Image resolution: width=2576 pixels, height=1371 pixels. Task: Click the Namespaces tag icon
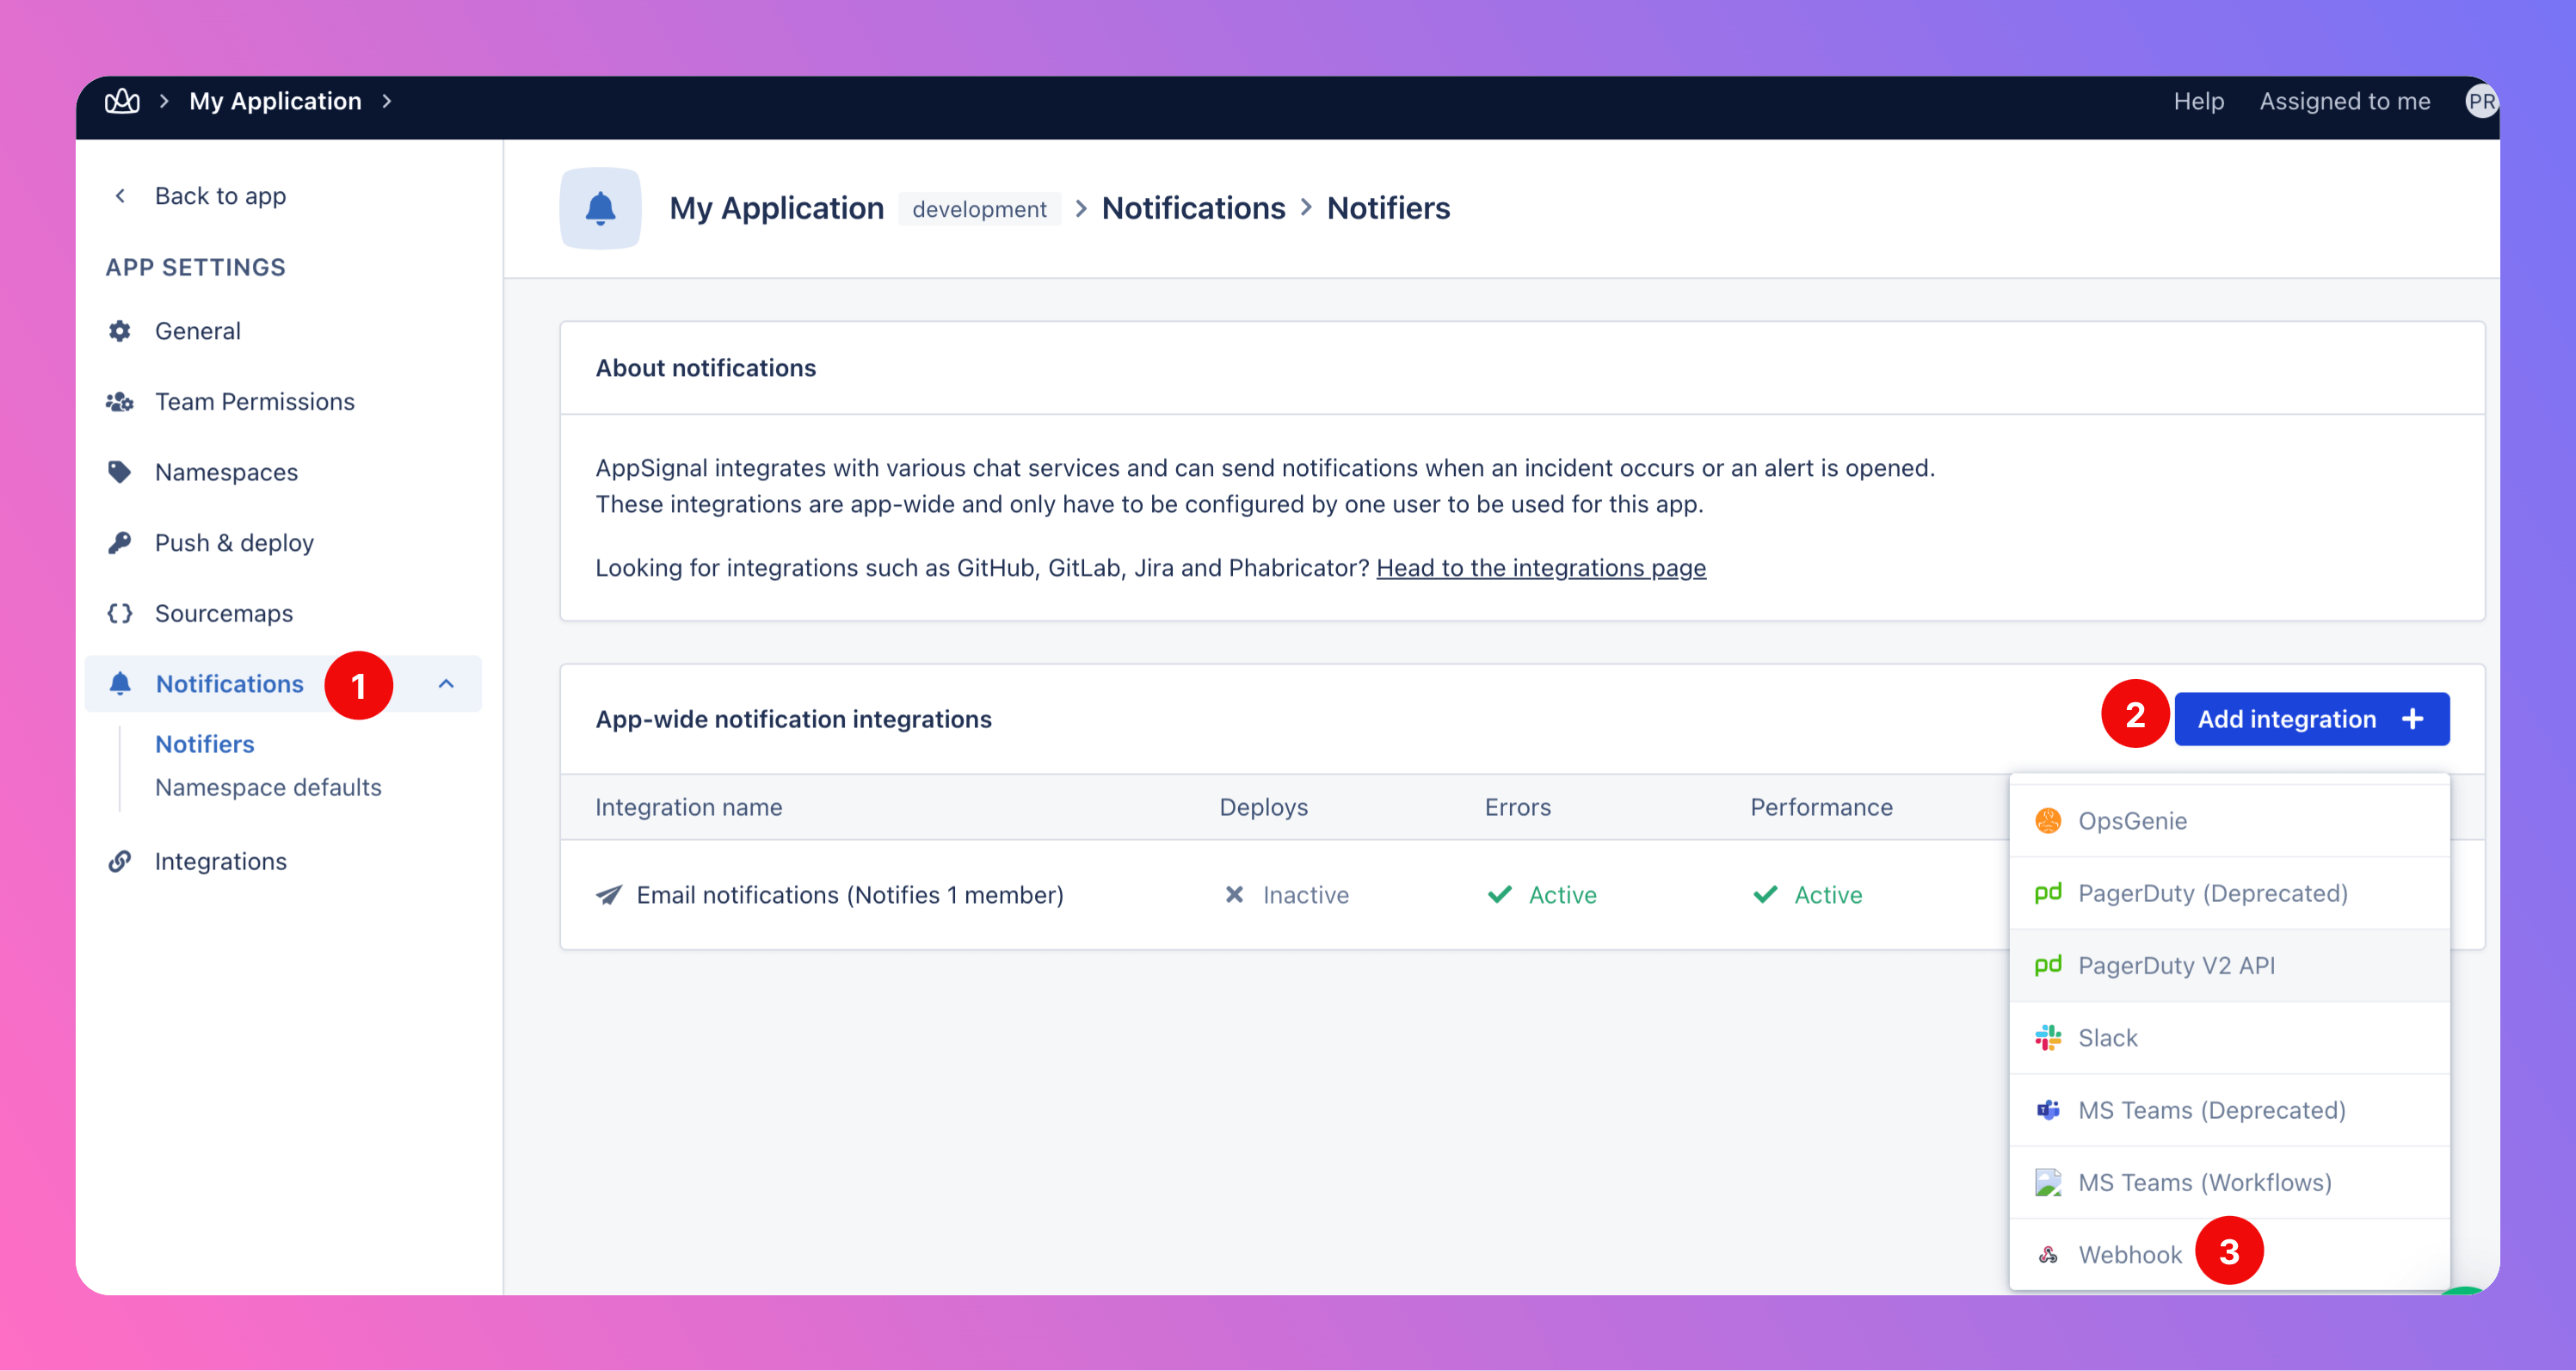click(120, 472)
